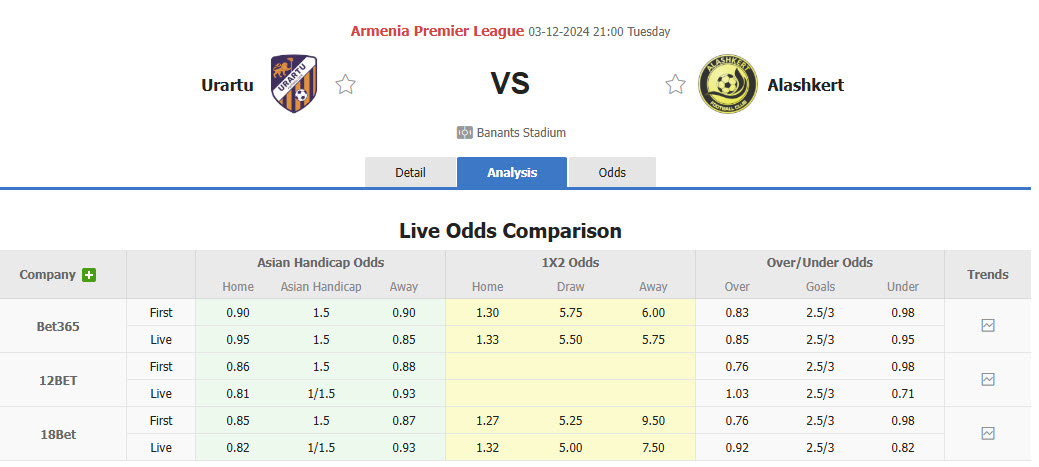Image resolution: width=1039 pixels, height=467 pixels.
Task: Click the Urartu team name
Action: click(x=227, y=85)
